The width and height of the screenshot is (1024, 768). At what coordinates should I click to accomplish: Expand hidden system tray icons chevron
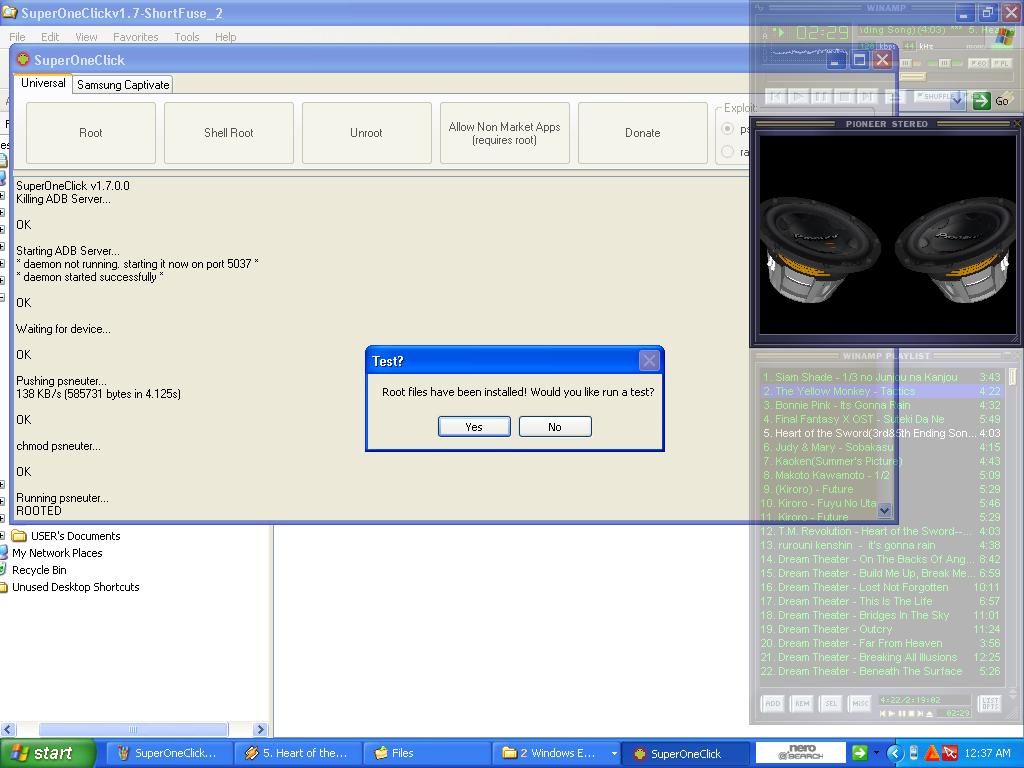point(895,753)
